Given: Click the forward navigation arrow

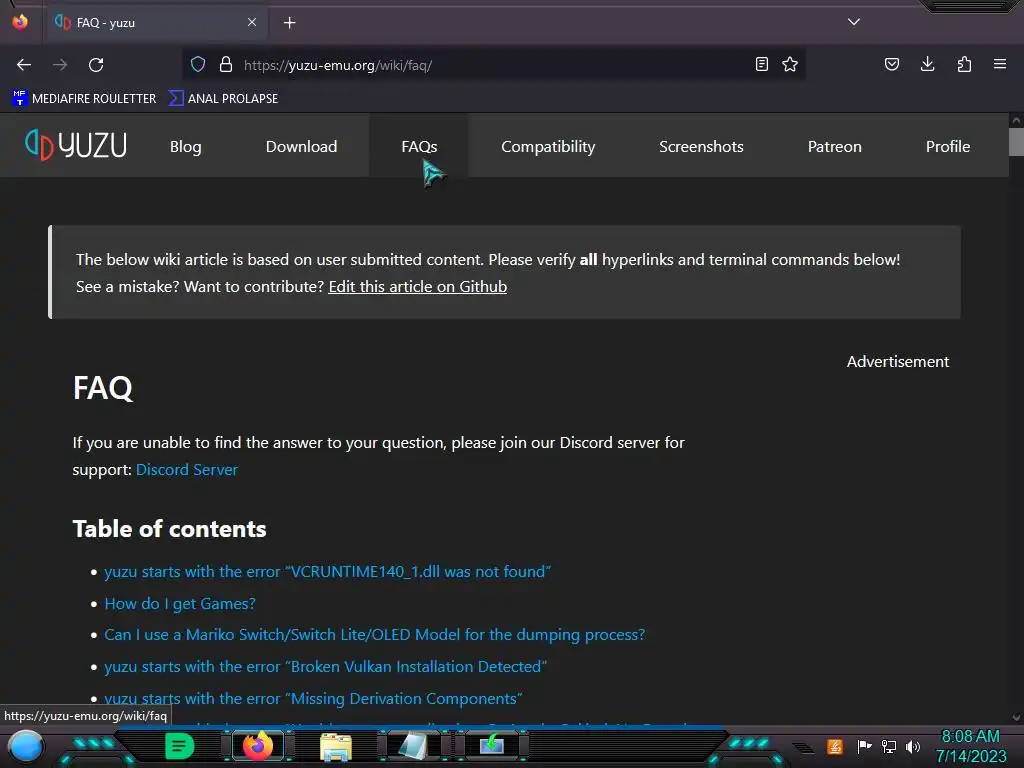Looking at the screenshot, I should coord(60,65).
